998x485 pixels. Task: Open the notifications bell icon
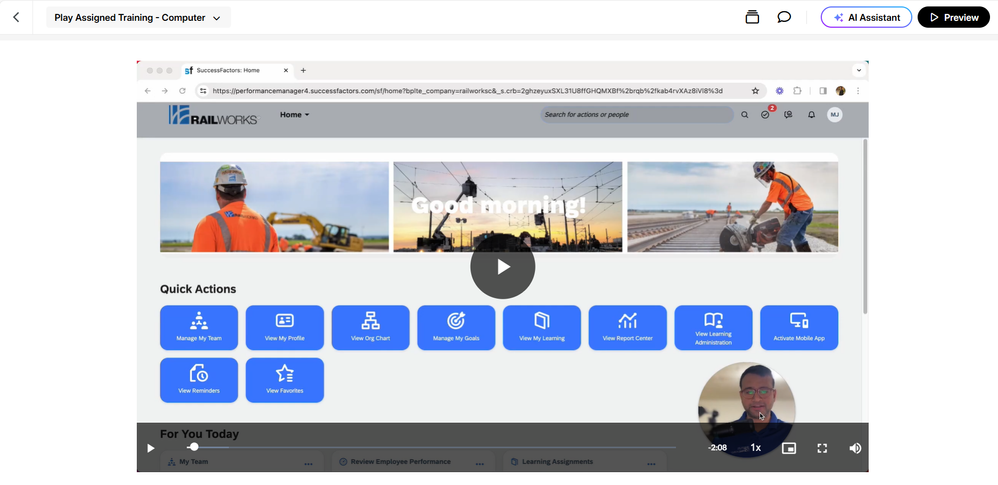point(811,115)
